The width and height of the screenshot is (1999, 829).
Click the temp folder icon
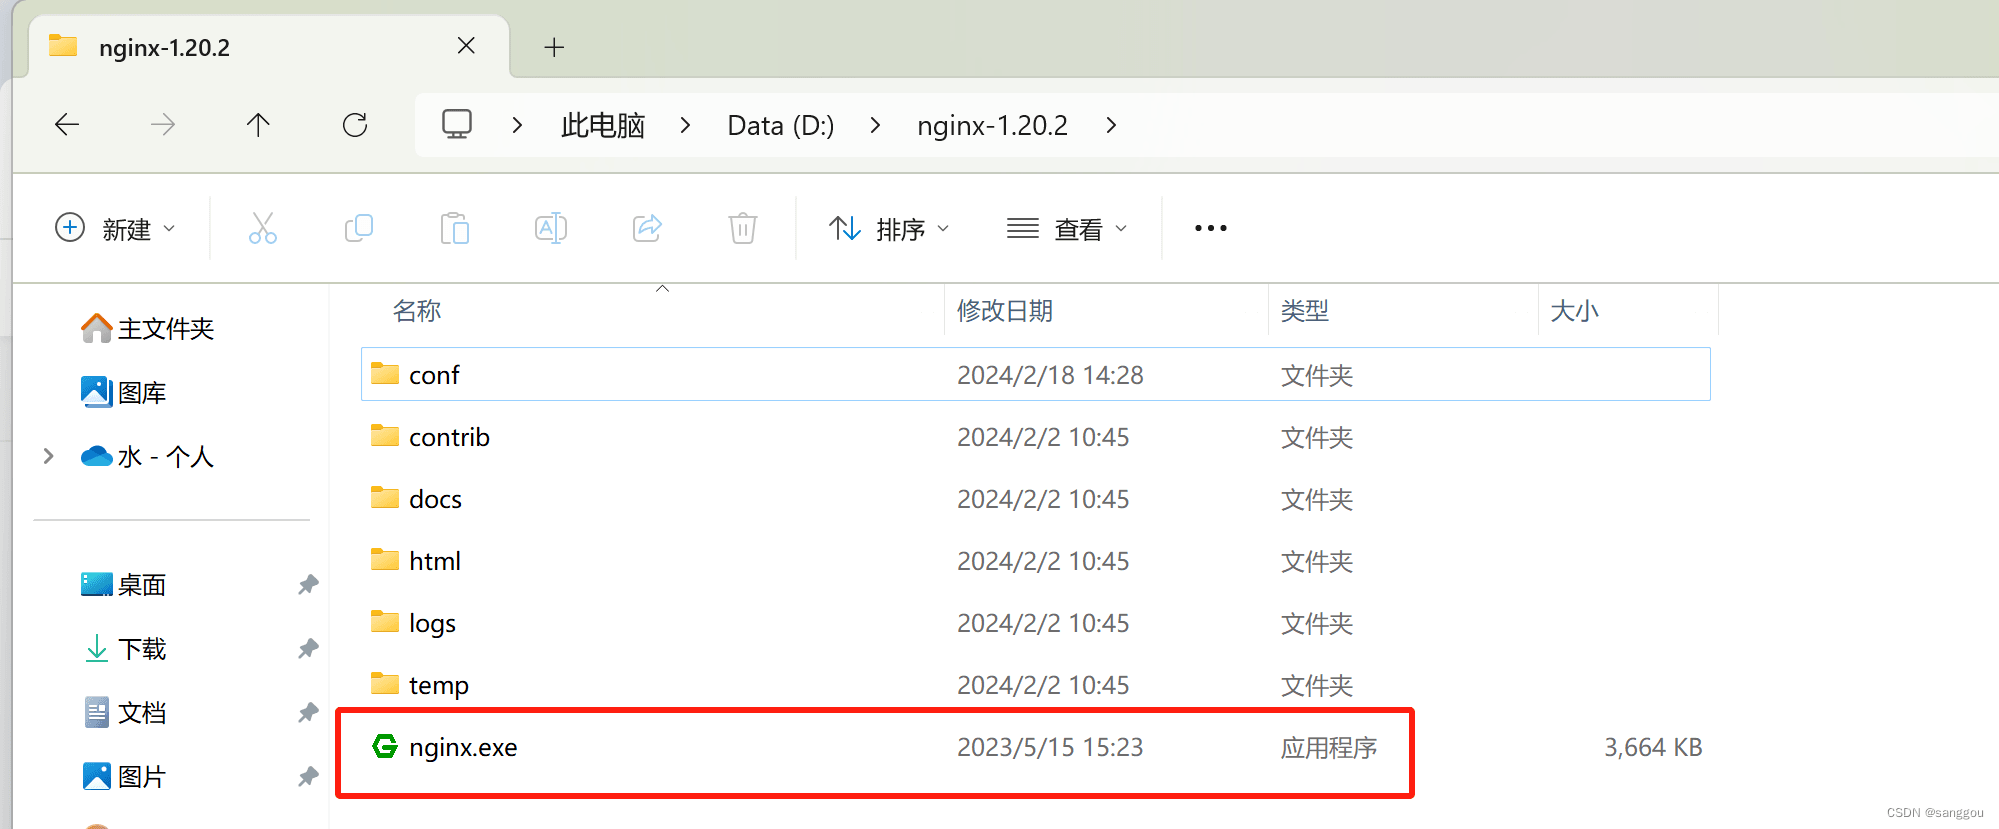coord(385,684)
